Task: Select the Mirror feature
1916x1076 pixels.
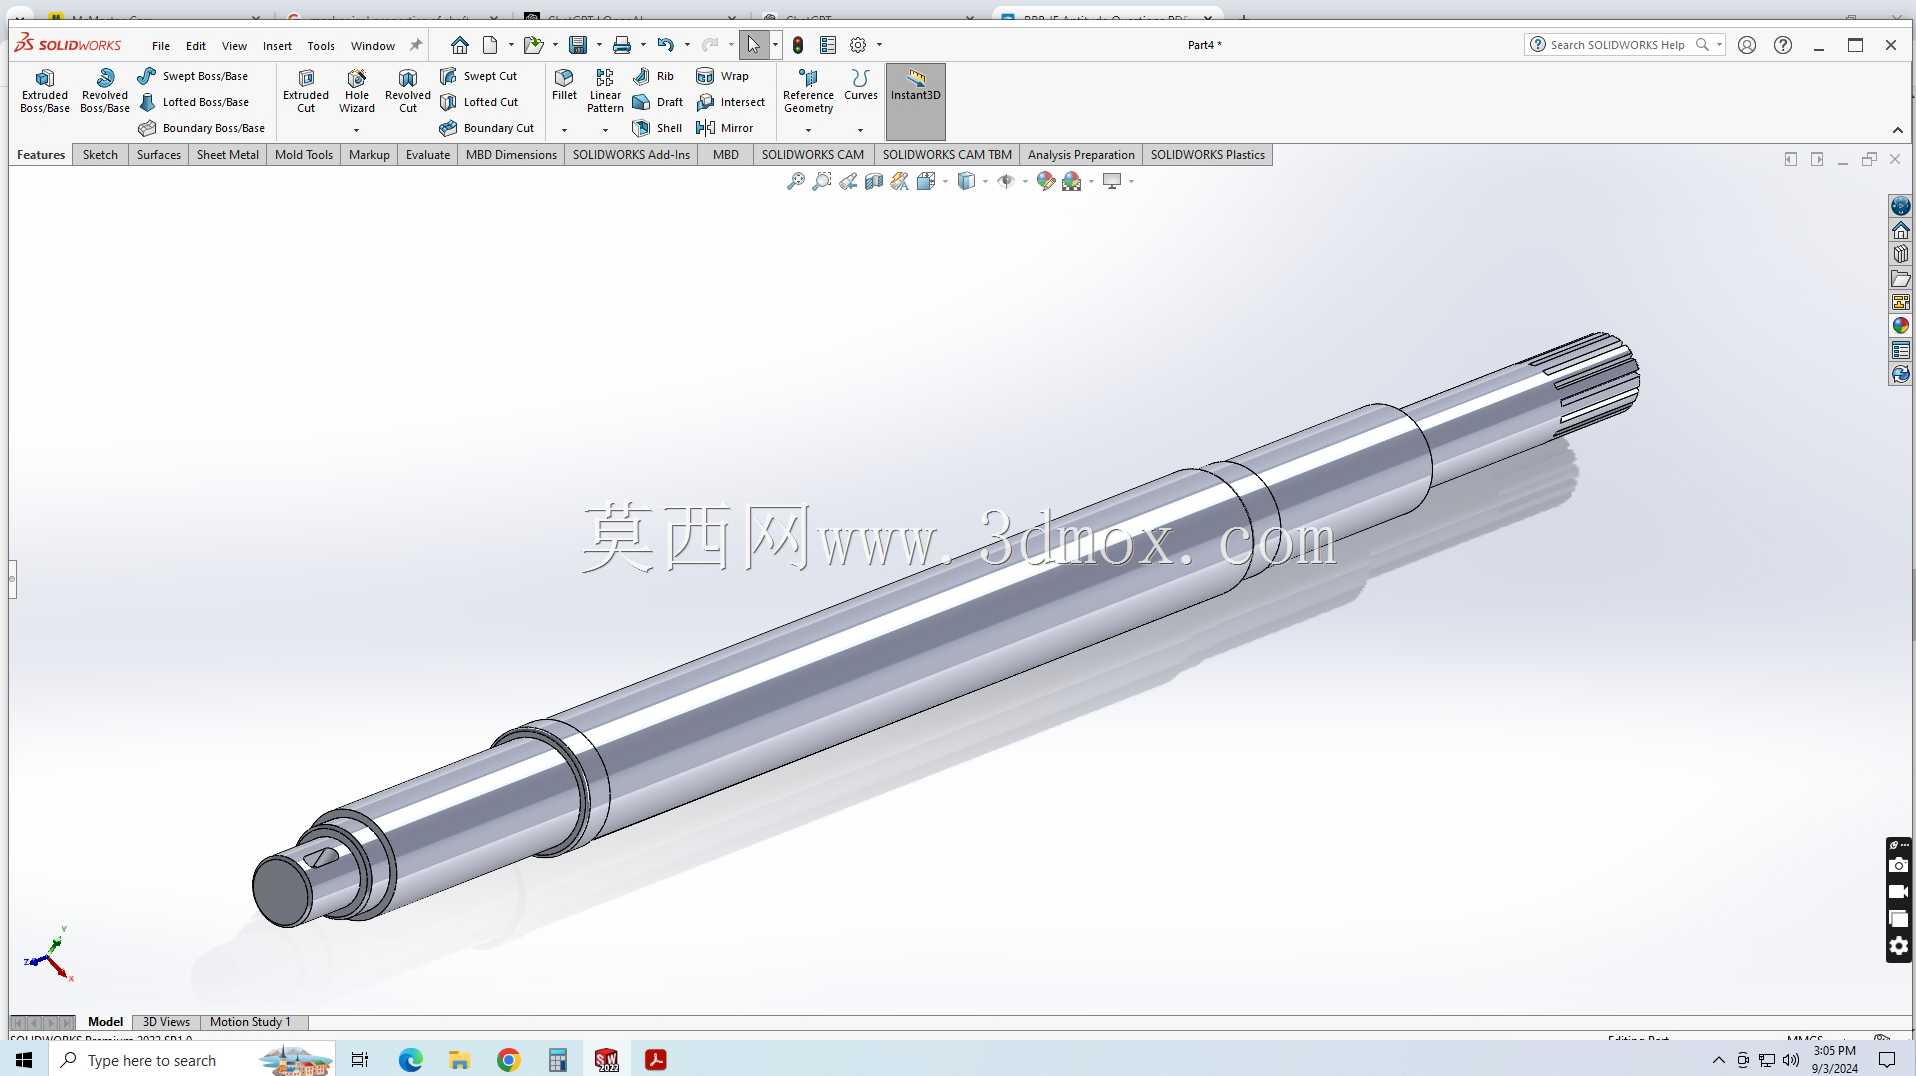Action: [x=724, y=128]
